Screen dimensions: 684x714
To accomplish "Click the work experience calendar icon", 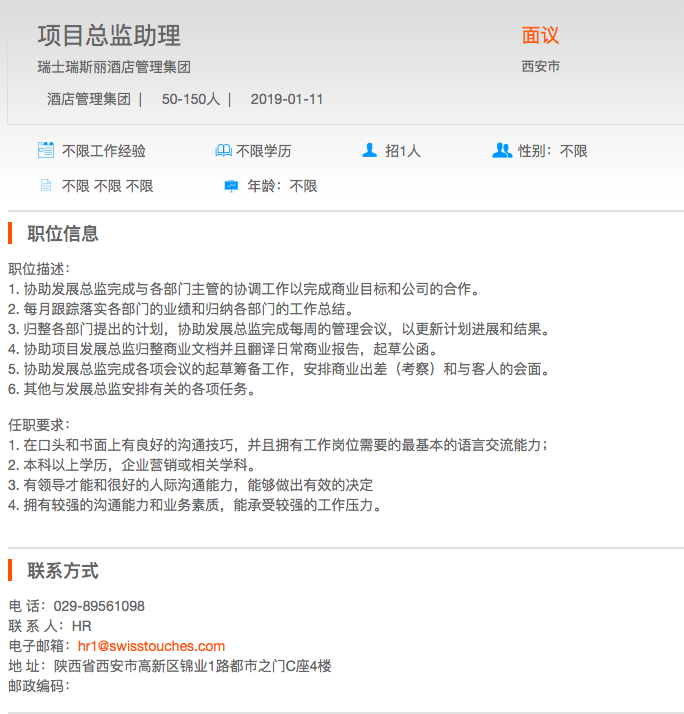I will point(45,151).
